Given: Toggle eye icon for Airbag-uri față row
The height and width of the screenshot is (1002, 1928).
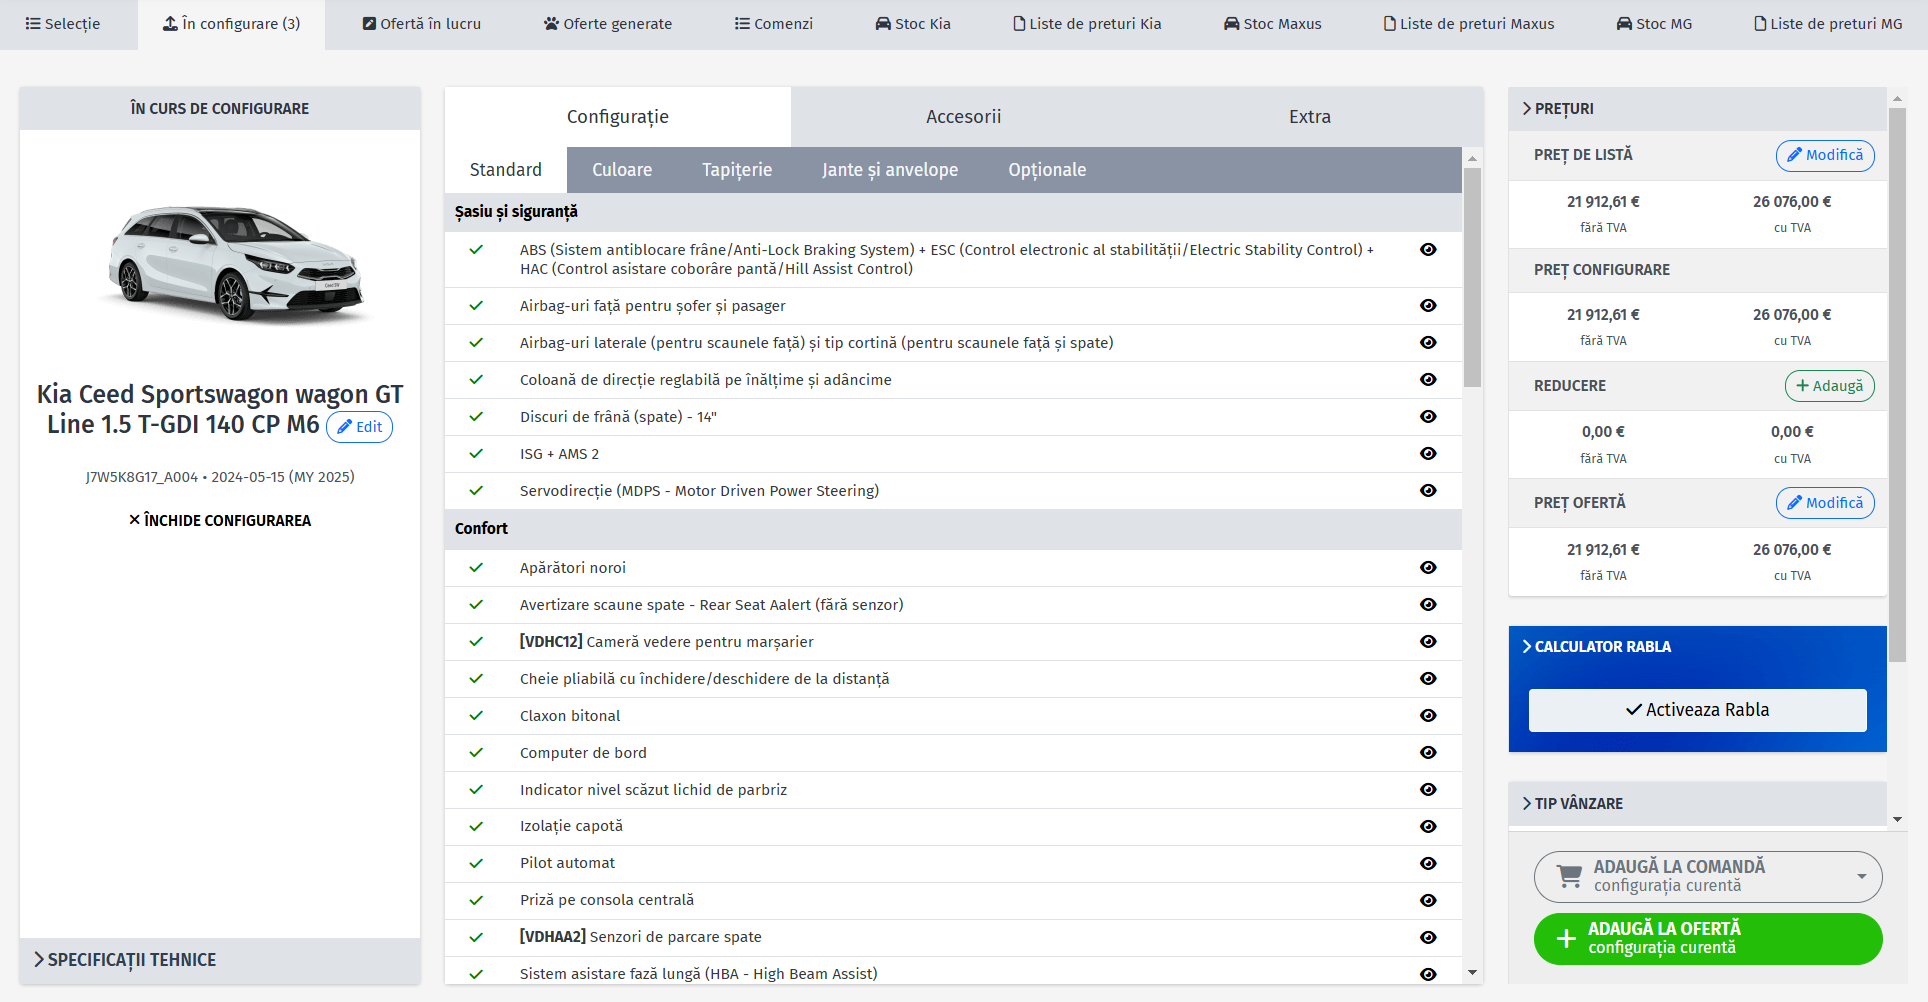Looking at the screenshot, I should point(1428,306).
